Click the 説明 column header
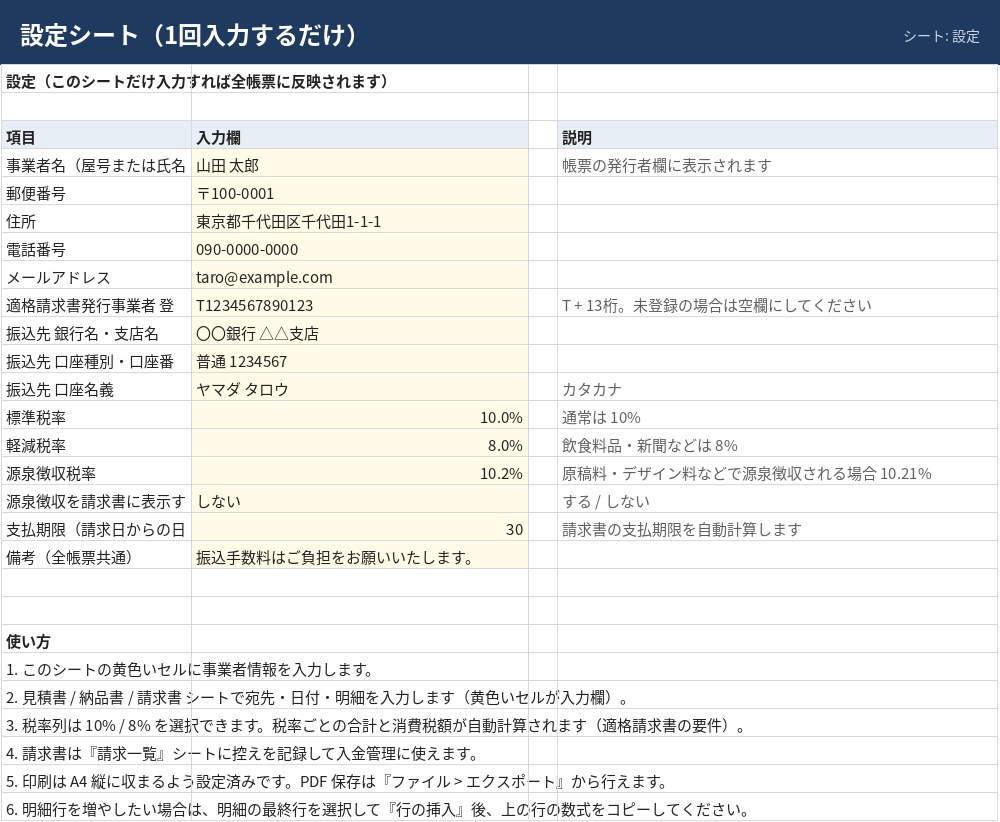The height and width of the screenshot is (822, 1000). pyautogui.click(x=777, y=136)
